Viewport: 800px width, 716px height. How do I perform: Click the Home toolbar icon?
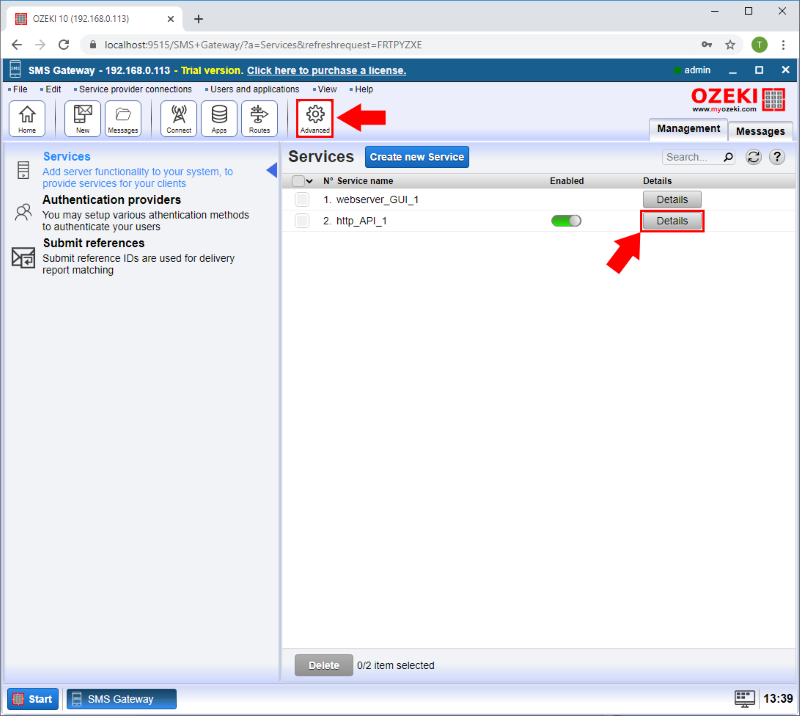(27, 118)
